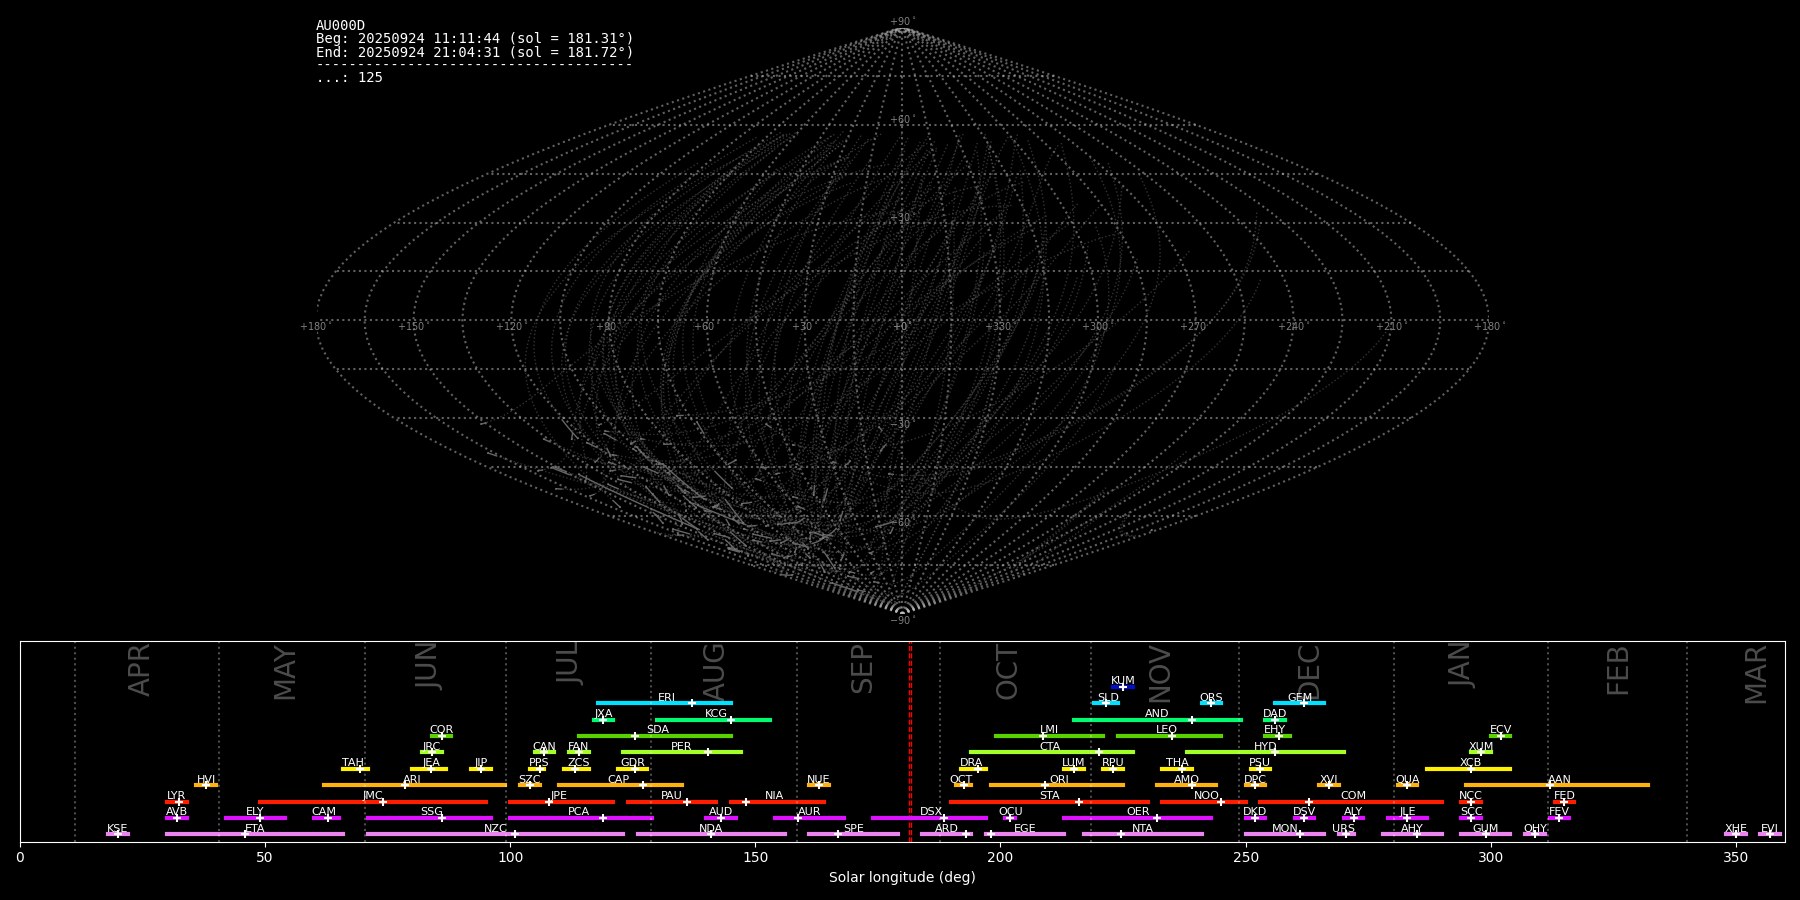Click the JAN month label
1800x900 pixels.
pyautogui.click(x=1460, y=664)
